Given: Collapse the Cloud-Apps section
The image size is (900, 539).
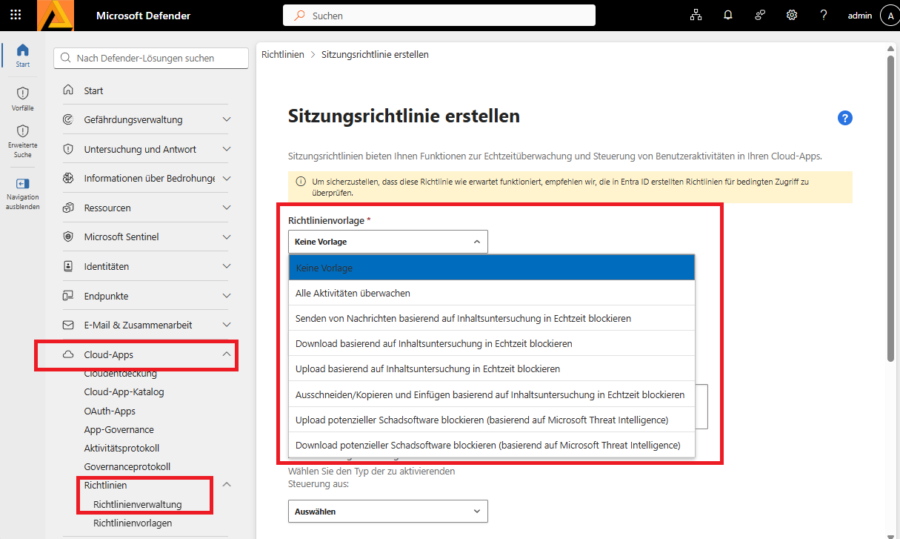Looking at the screenshot, I should tap(226, 354).
